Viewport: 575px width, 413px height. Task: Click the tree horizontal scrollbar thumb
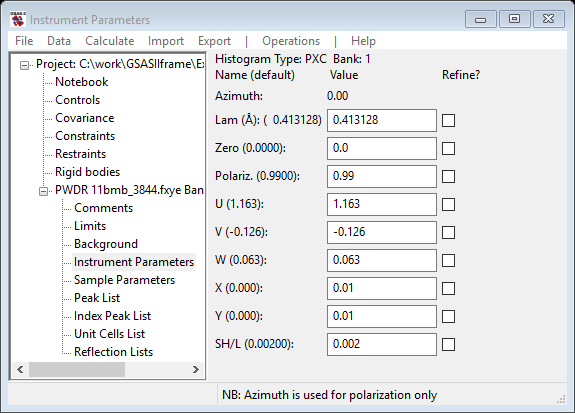tap(77, 369)
